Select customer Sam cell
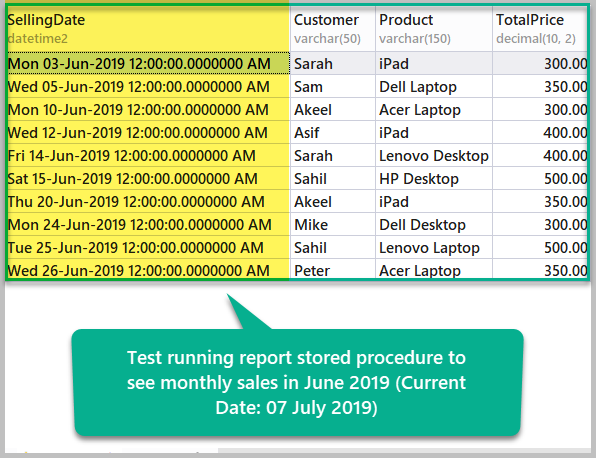The image size is (596, 458). 333,87
